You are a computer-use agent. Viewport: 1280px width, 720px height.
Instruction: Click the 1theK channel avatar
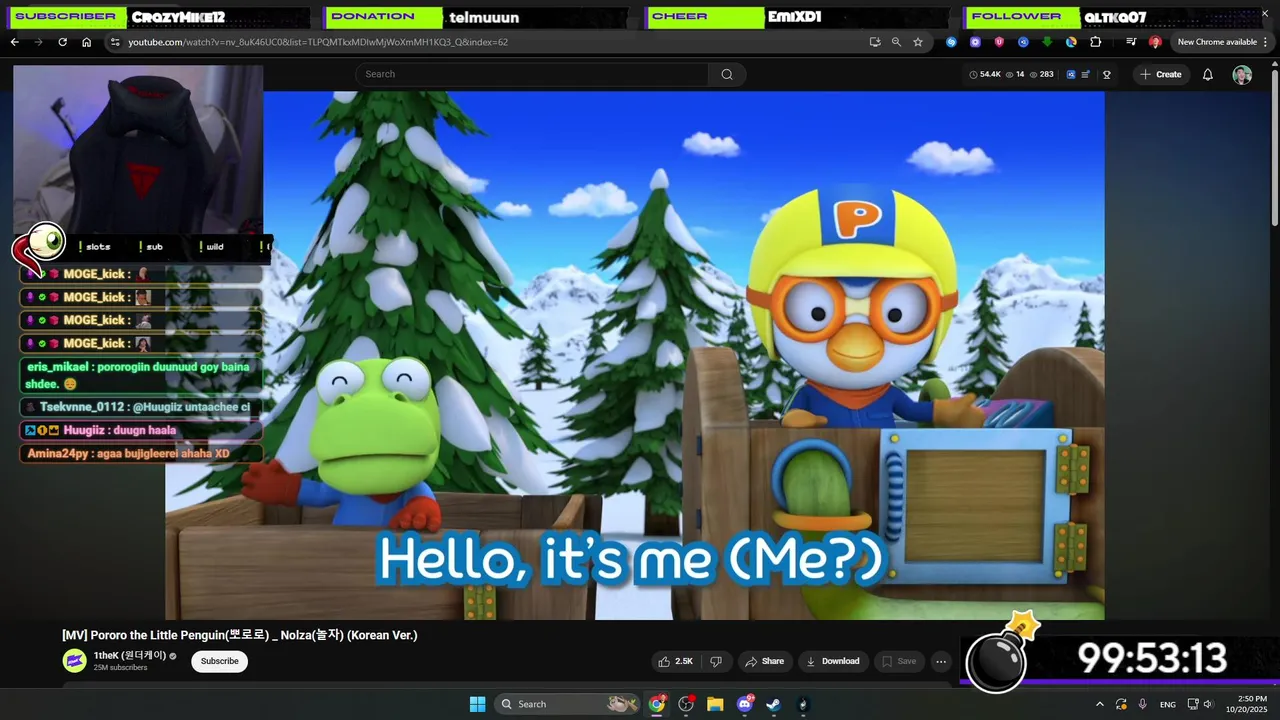(x=74, y=660)
